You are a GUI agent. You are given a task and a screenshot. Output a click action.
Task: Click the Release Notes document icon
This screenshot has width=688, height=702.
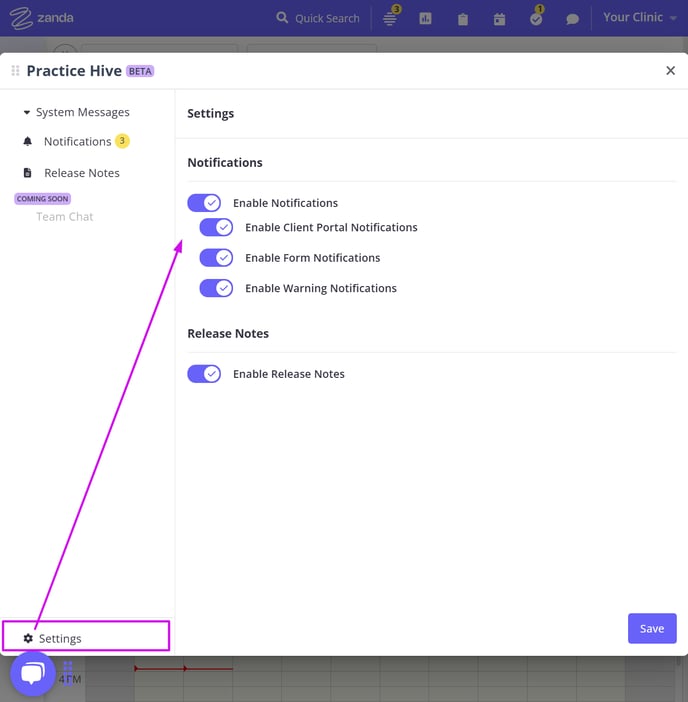(27, 173)
